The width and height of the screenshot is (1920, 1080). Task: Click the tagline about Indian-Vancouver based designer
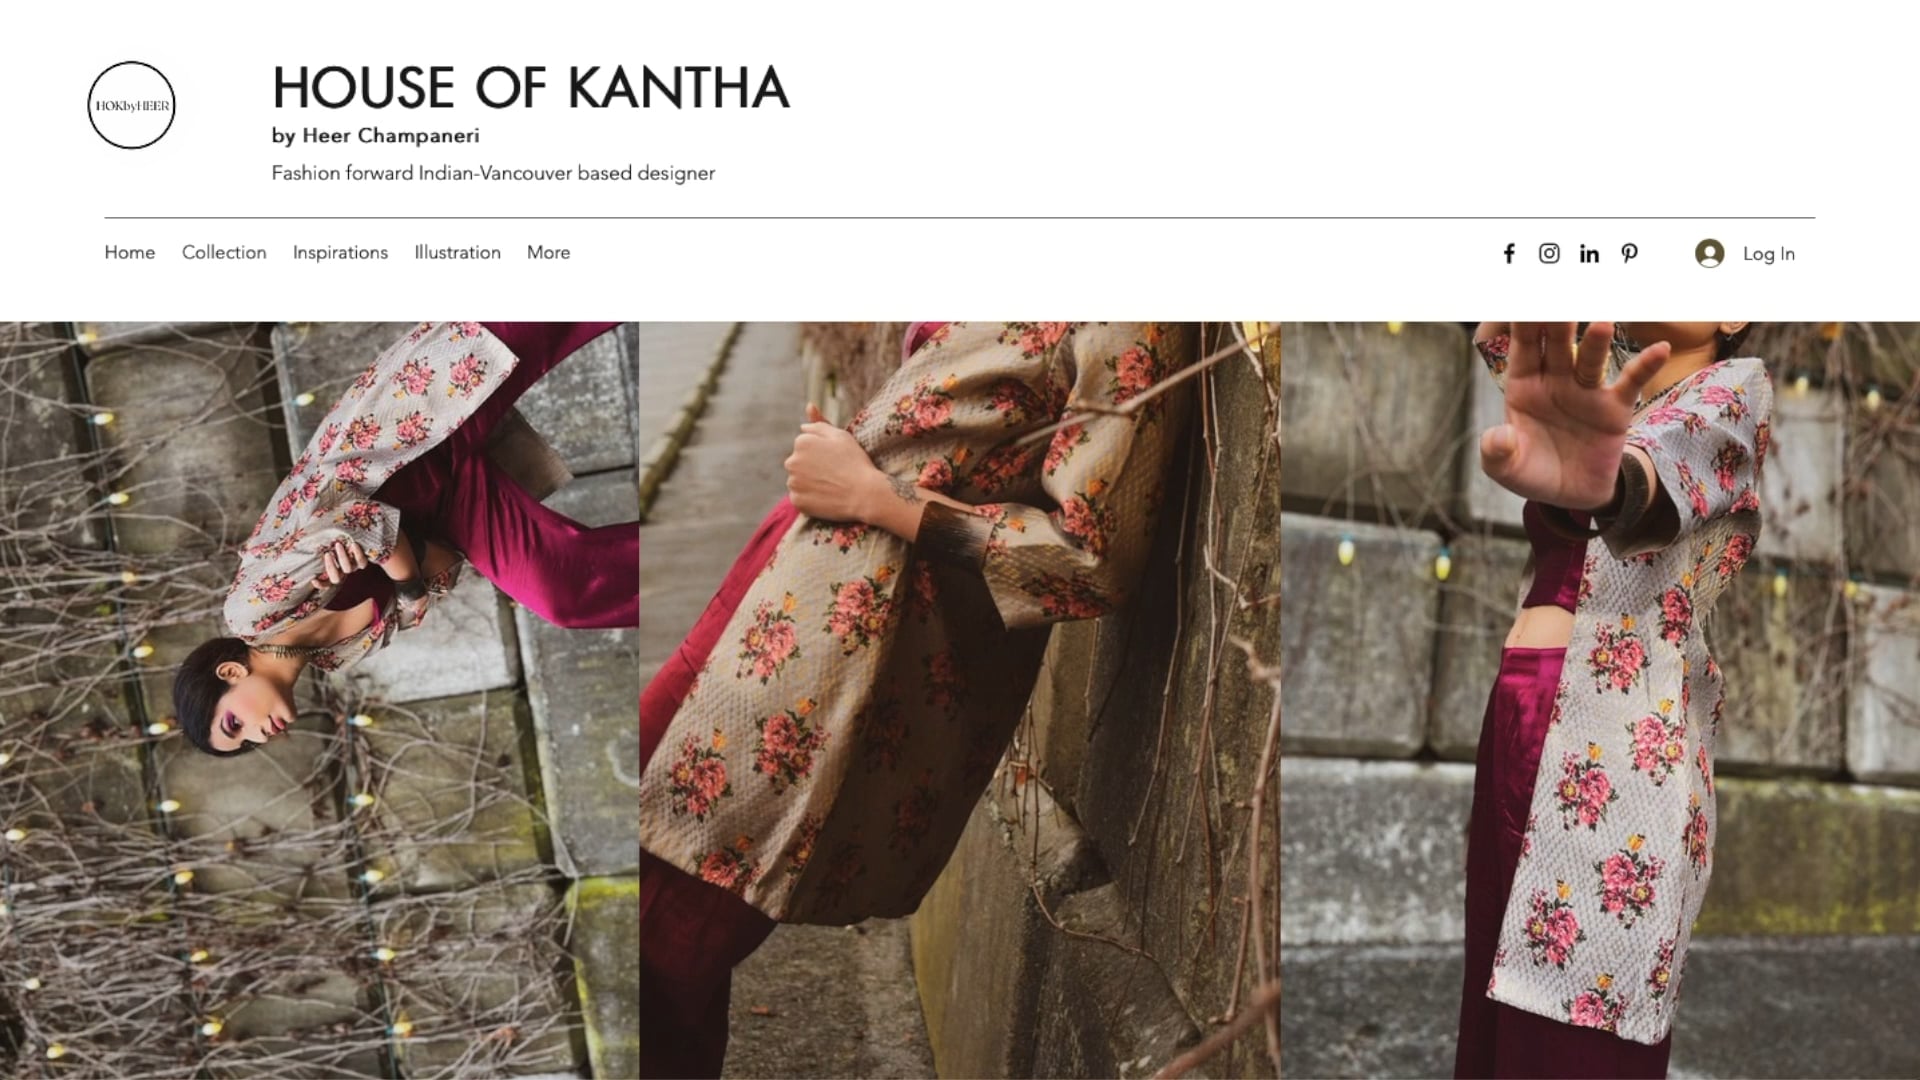[493, 173]
